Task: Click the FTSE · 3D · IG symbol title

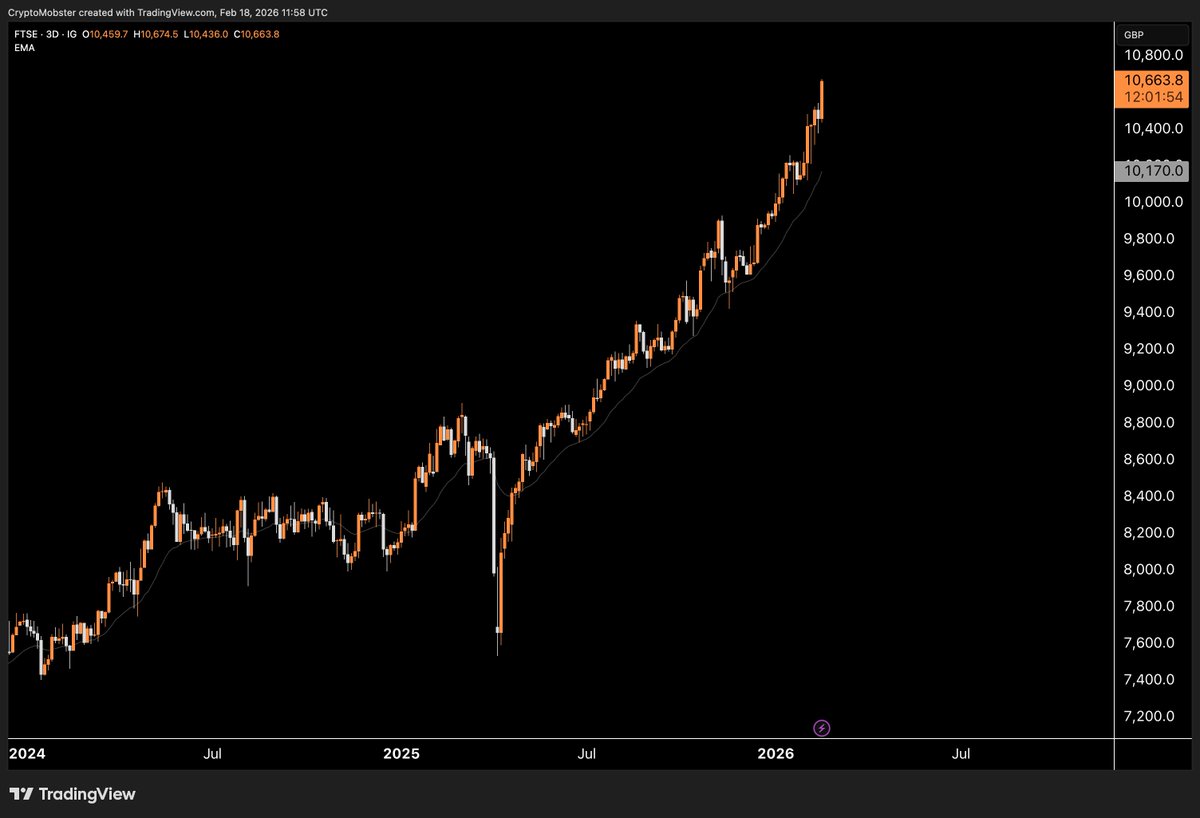Action: tap(44, 33)
